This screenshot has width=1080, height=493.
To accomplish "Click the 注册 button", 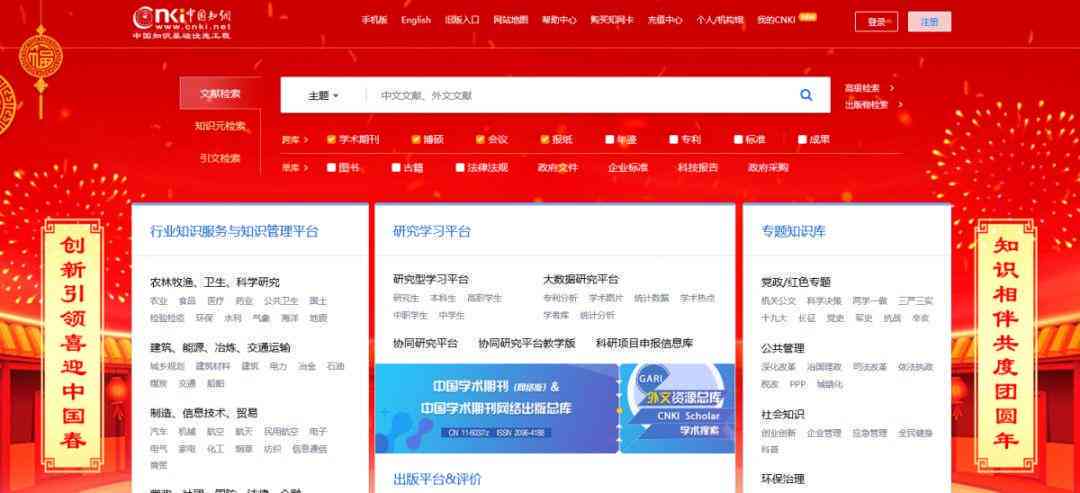I will pos(929,22).
